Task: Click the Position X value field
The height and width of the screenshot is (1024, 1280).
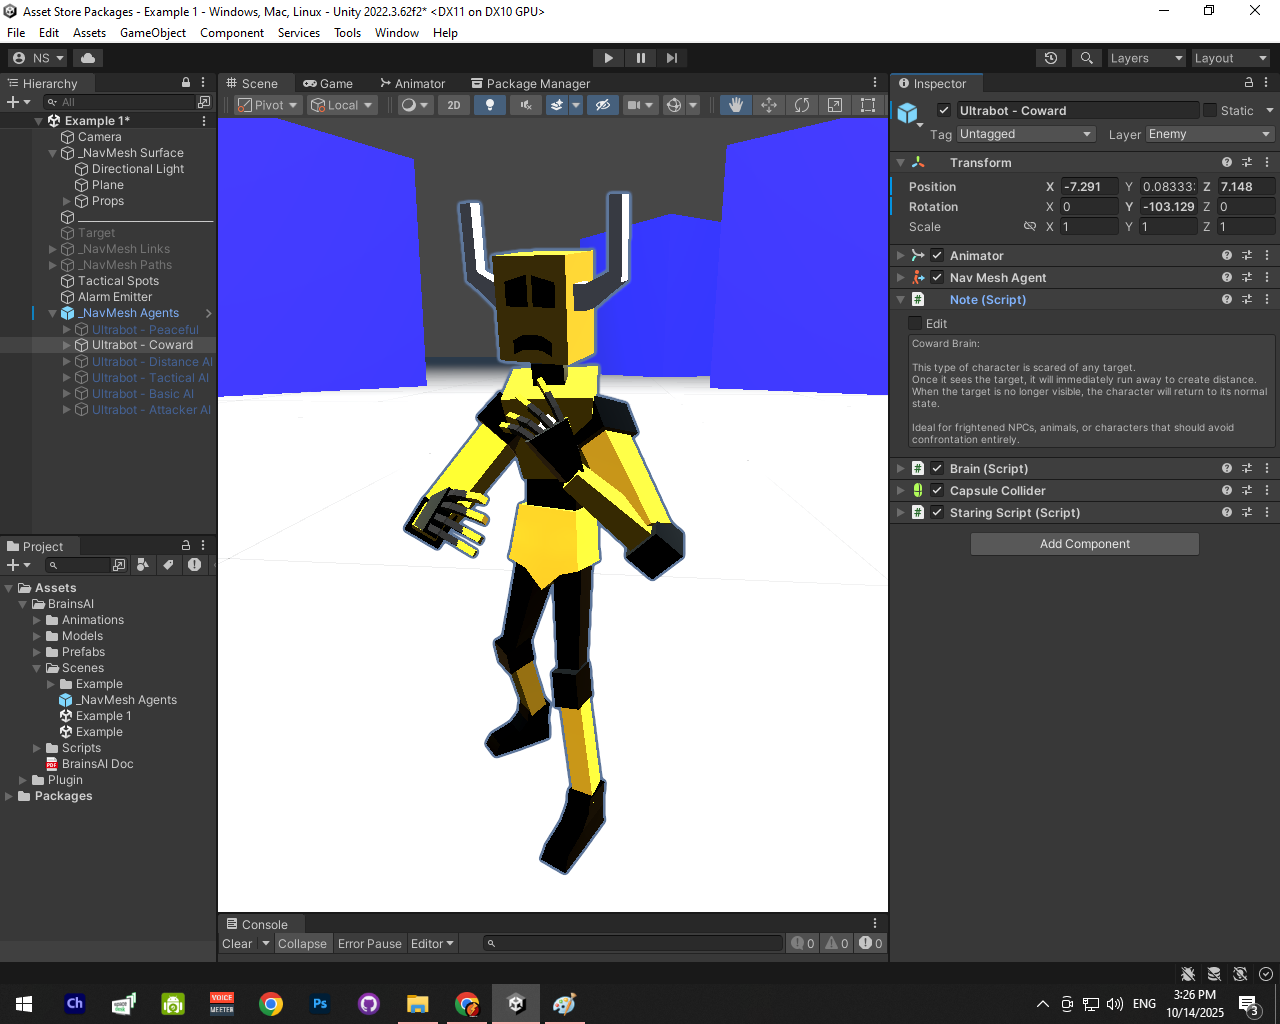Action: [x=1088, y=187]
